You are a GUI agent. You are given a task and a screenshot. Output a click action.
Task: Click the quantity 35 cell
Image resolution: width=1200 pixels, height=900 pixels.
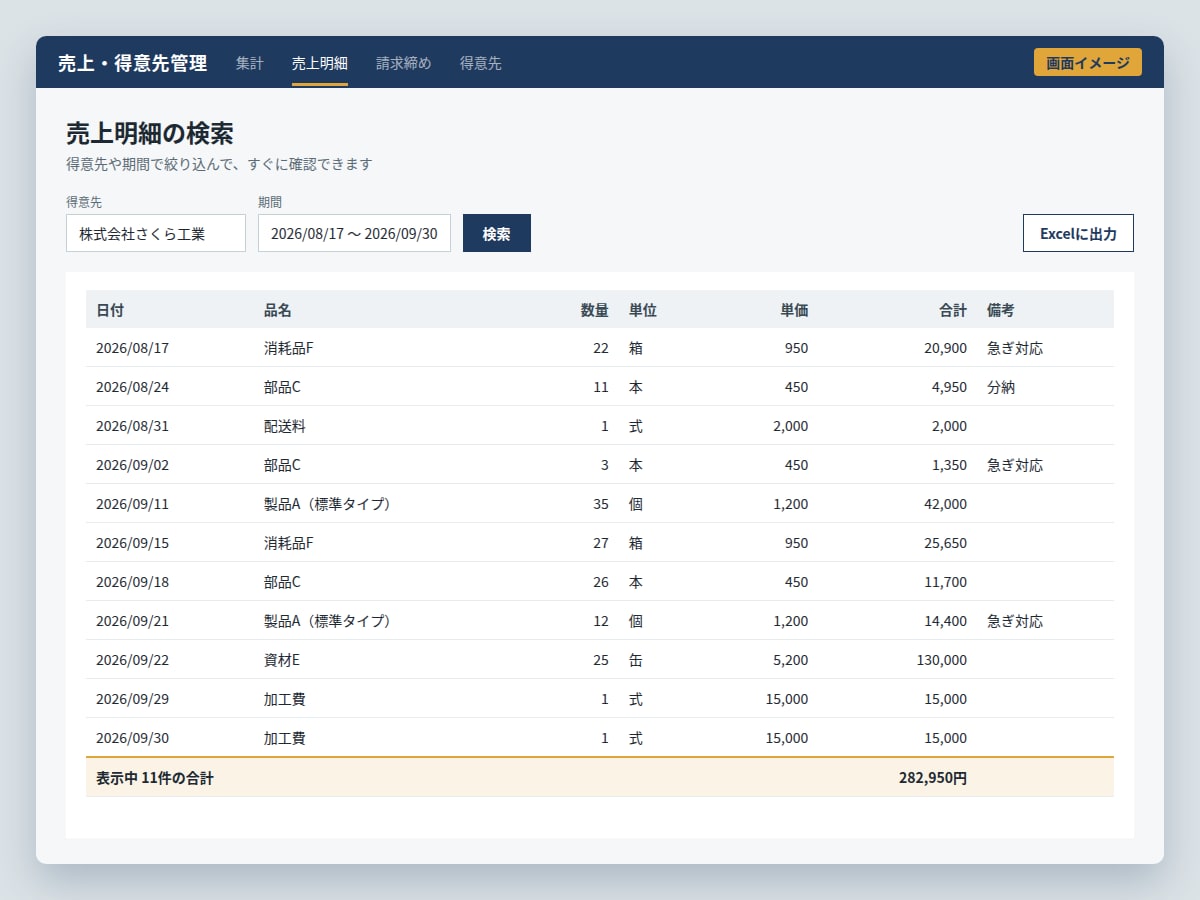pos(600,504)
